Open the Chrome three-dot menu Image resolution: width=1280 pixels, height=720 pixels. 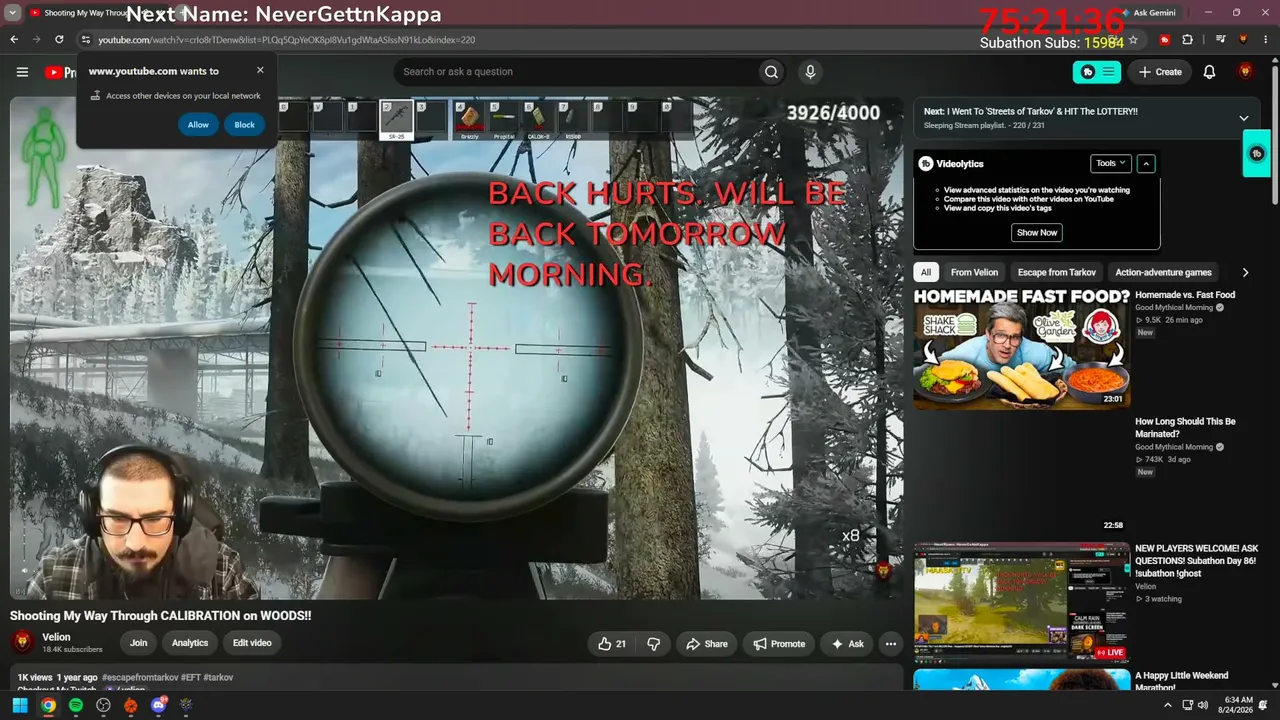click(1265, 40)
